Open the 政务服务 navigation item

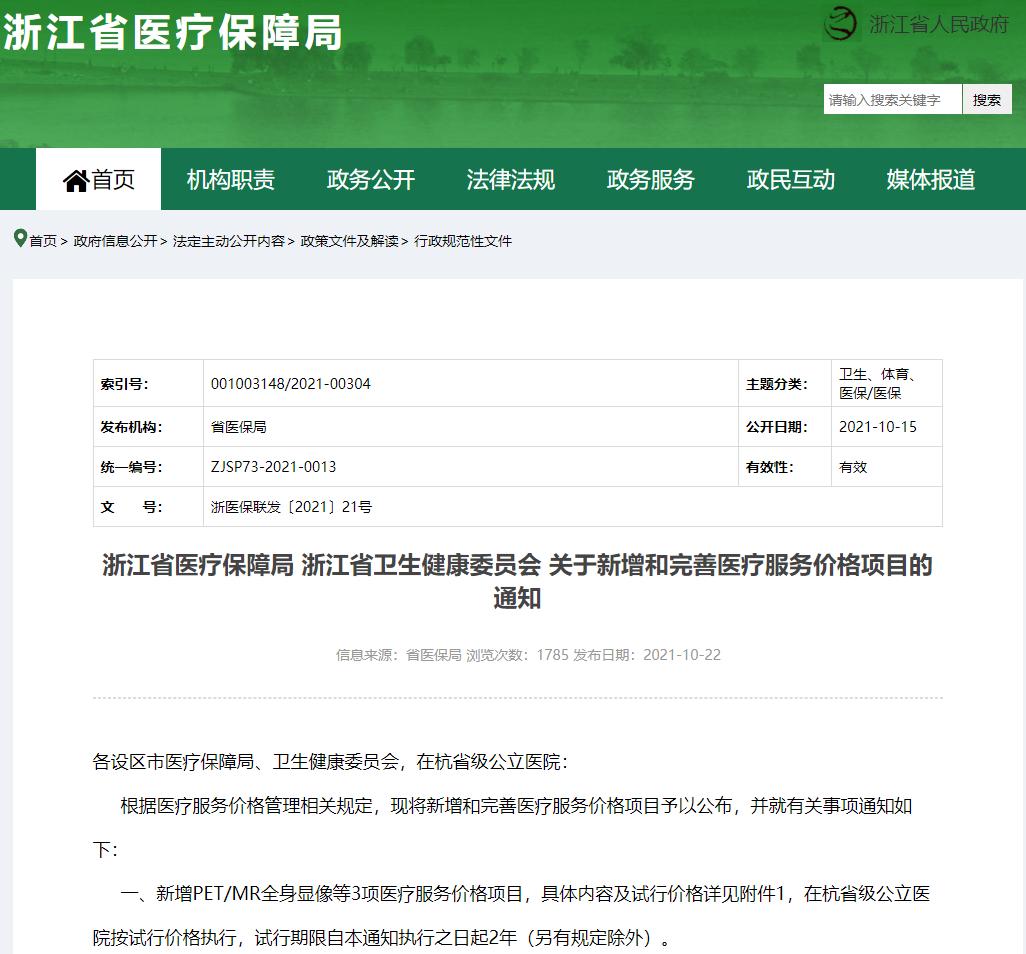tap(650, 178)
